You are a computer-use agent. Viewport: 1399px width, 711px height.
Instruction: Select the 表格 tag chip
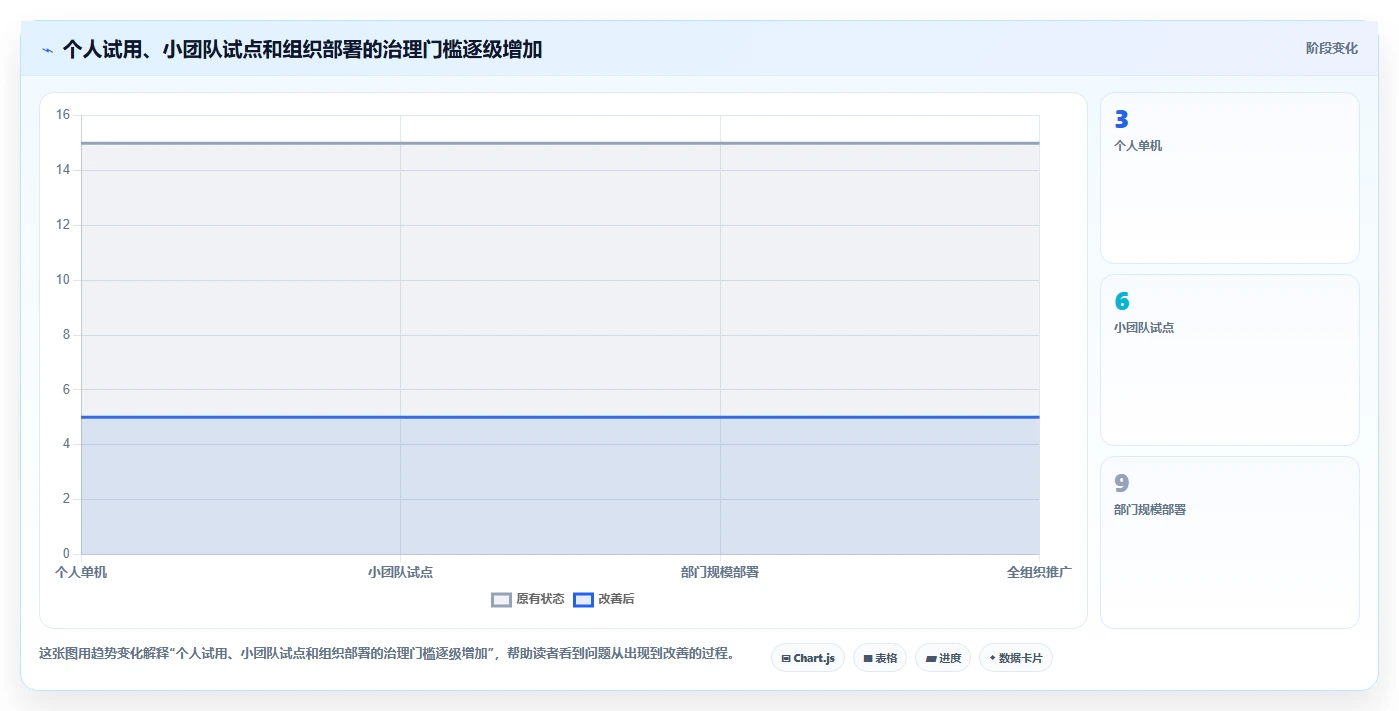pyautogui.click(x=880, y=658)
